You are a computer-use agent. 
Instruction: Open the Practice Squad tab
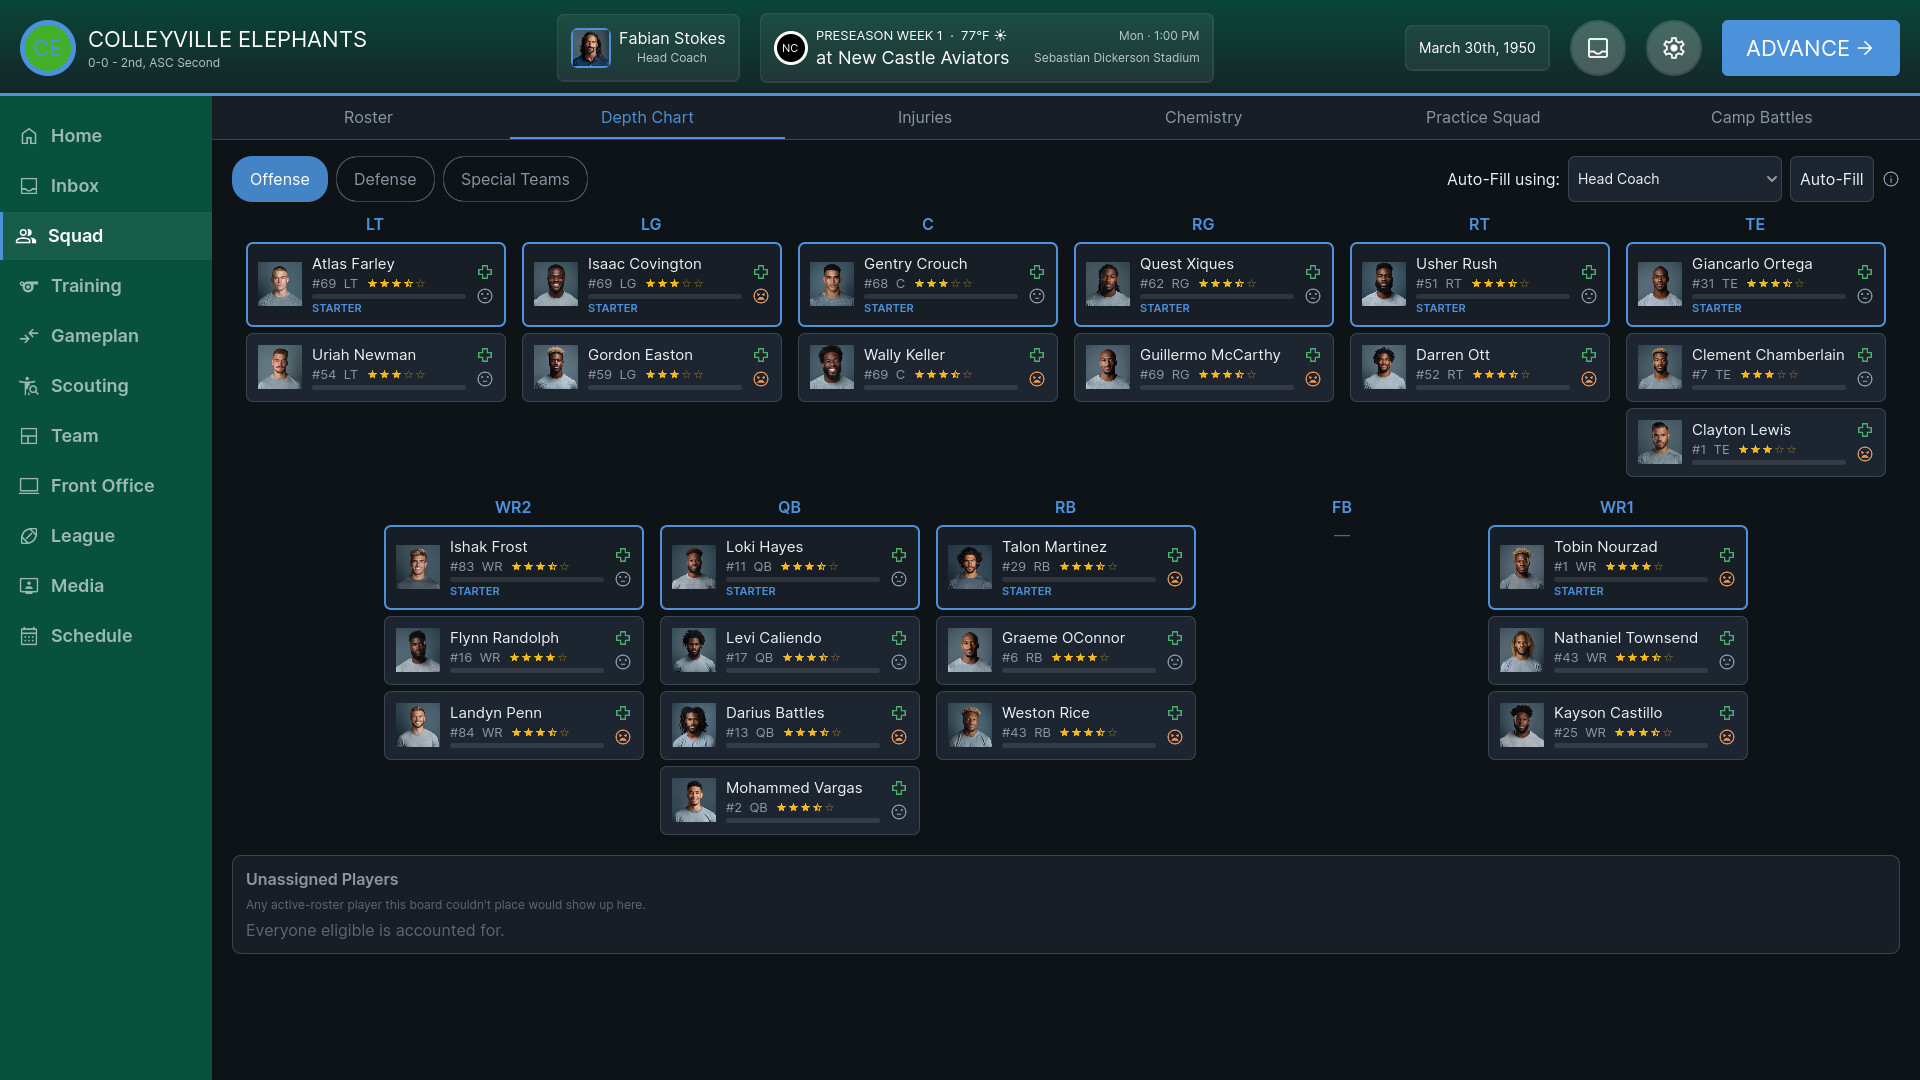(x=1482, y=117)
